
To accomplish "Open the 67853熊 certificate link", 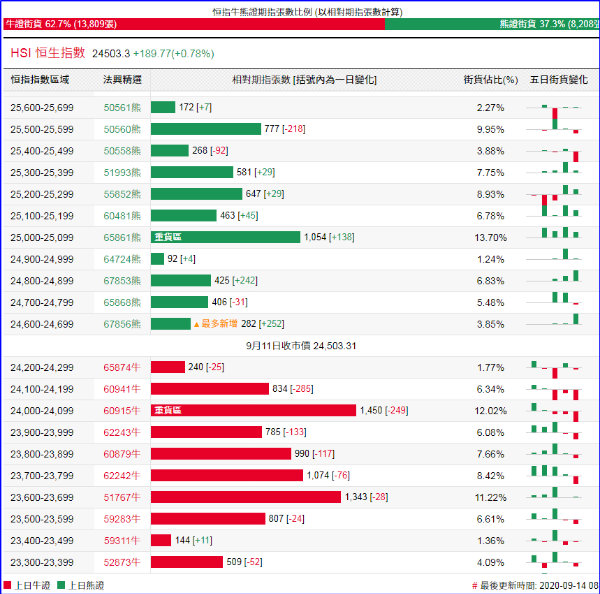I will pyautogui.click(x=122, y=281).
